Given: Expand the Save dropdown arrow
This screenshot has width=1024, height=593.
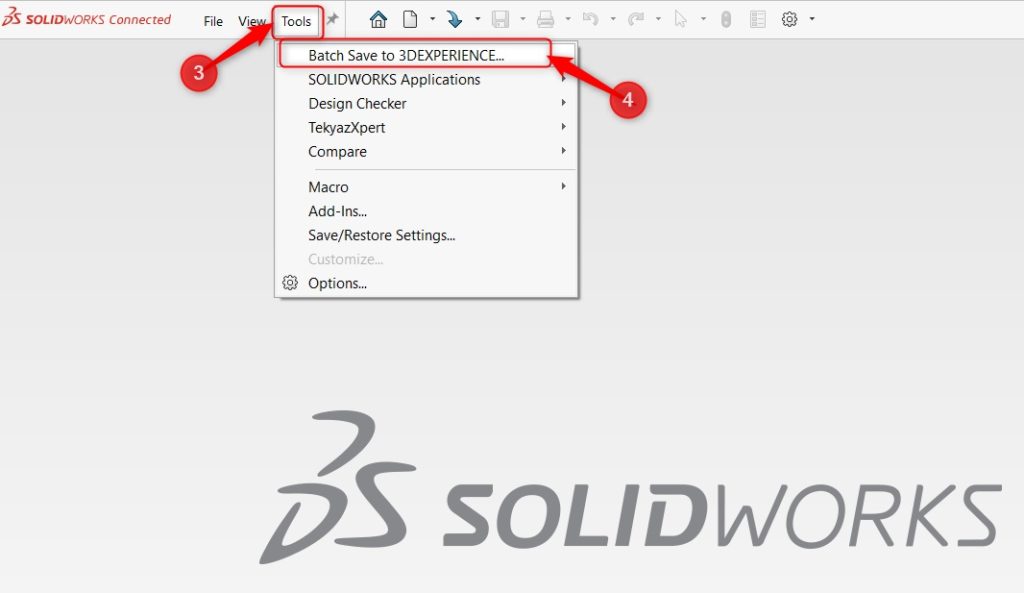Looking at the screenshot, I should [522, 19].
